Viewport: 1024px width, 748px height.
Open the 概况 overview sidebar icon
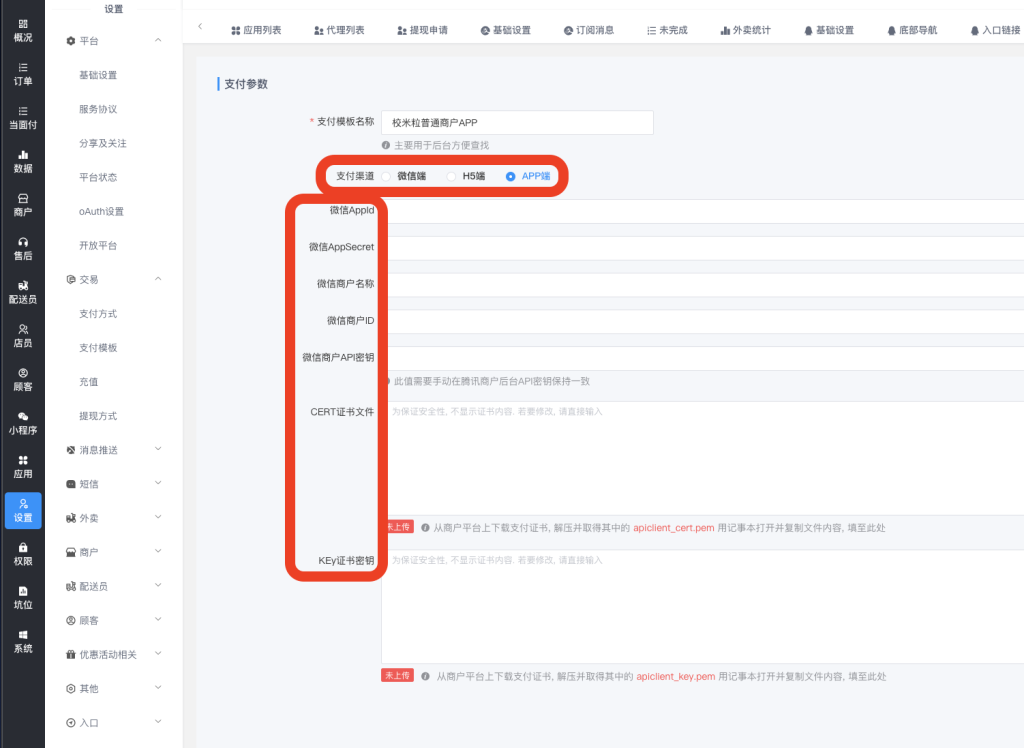pos(22,30)
